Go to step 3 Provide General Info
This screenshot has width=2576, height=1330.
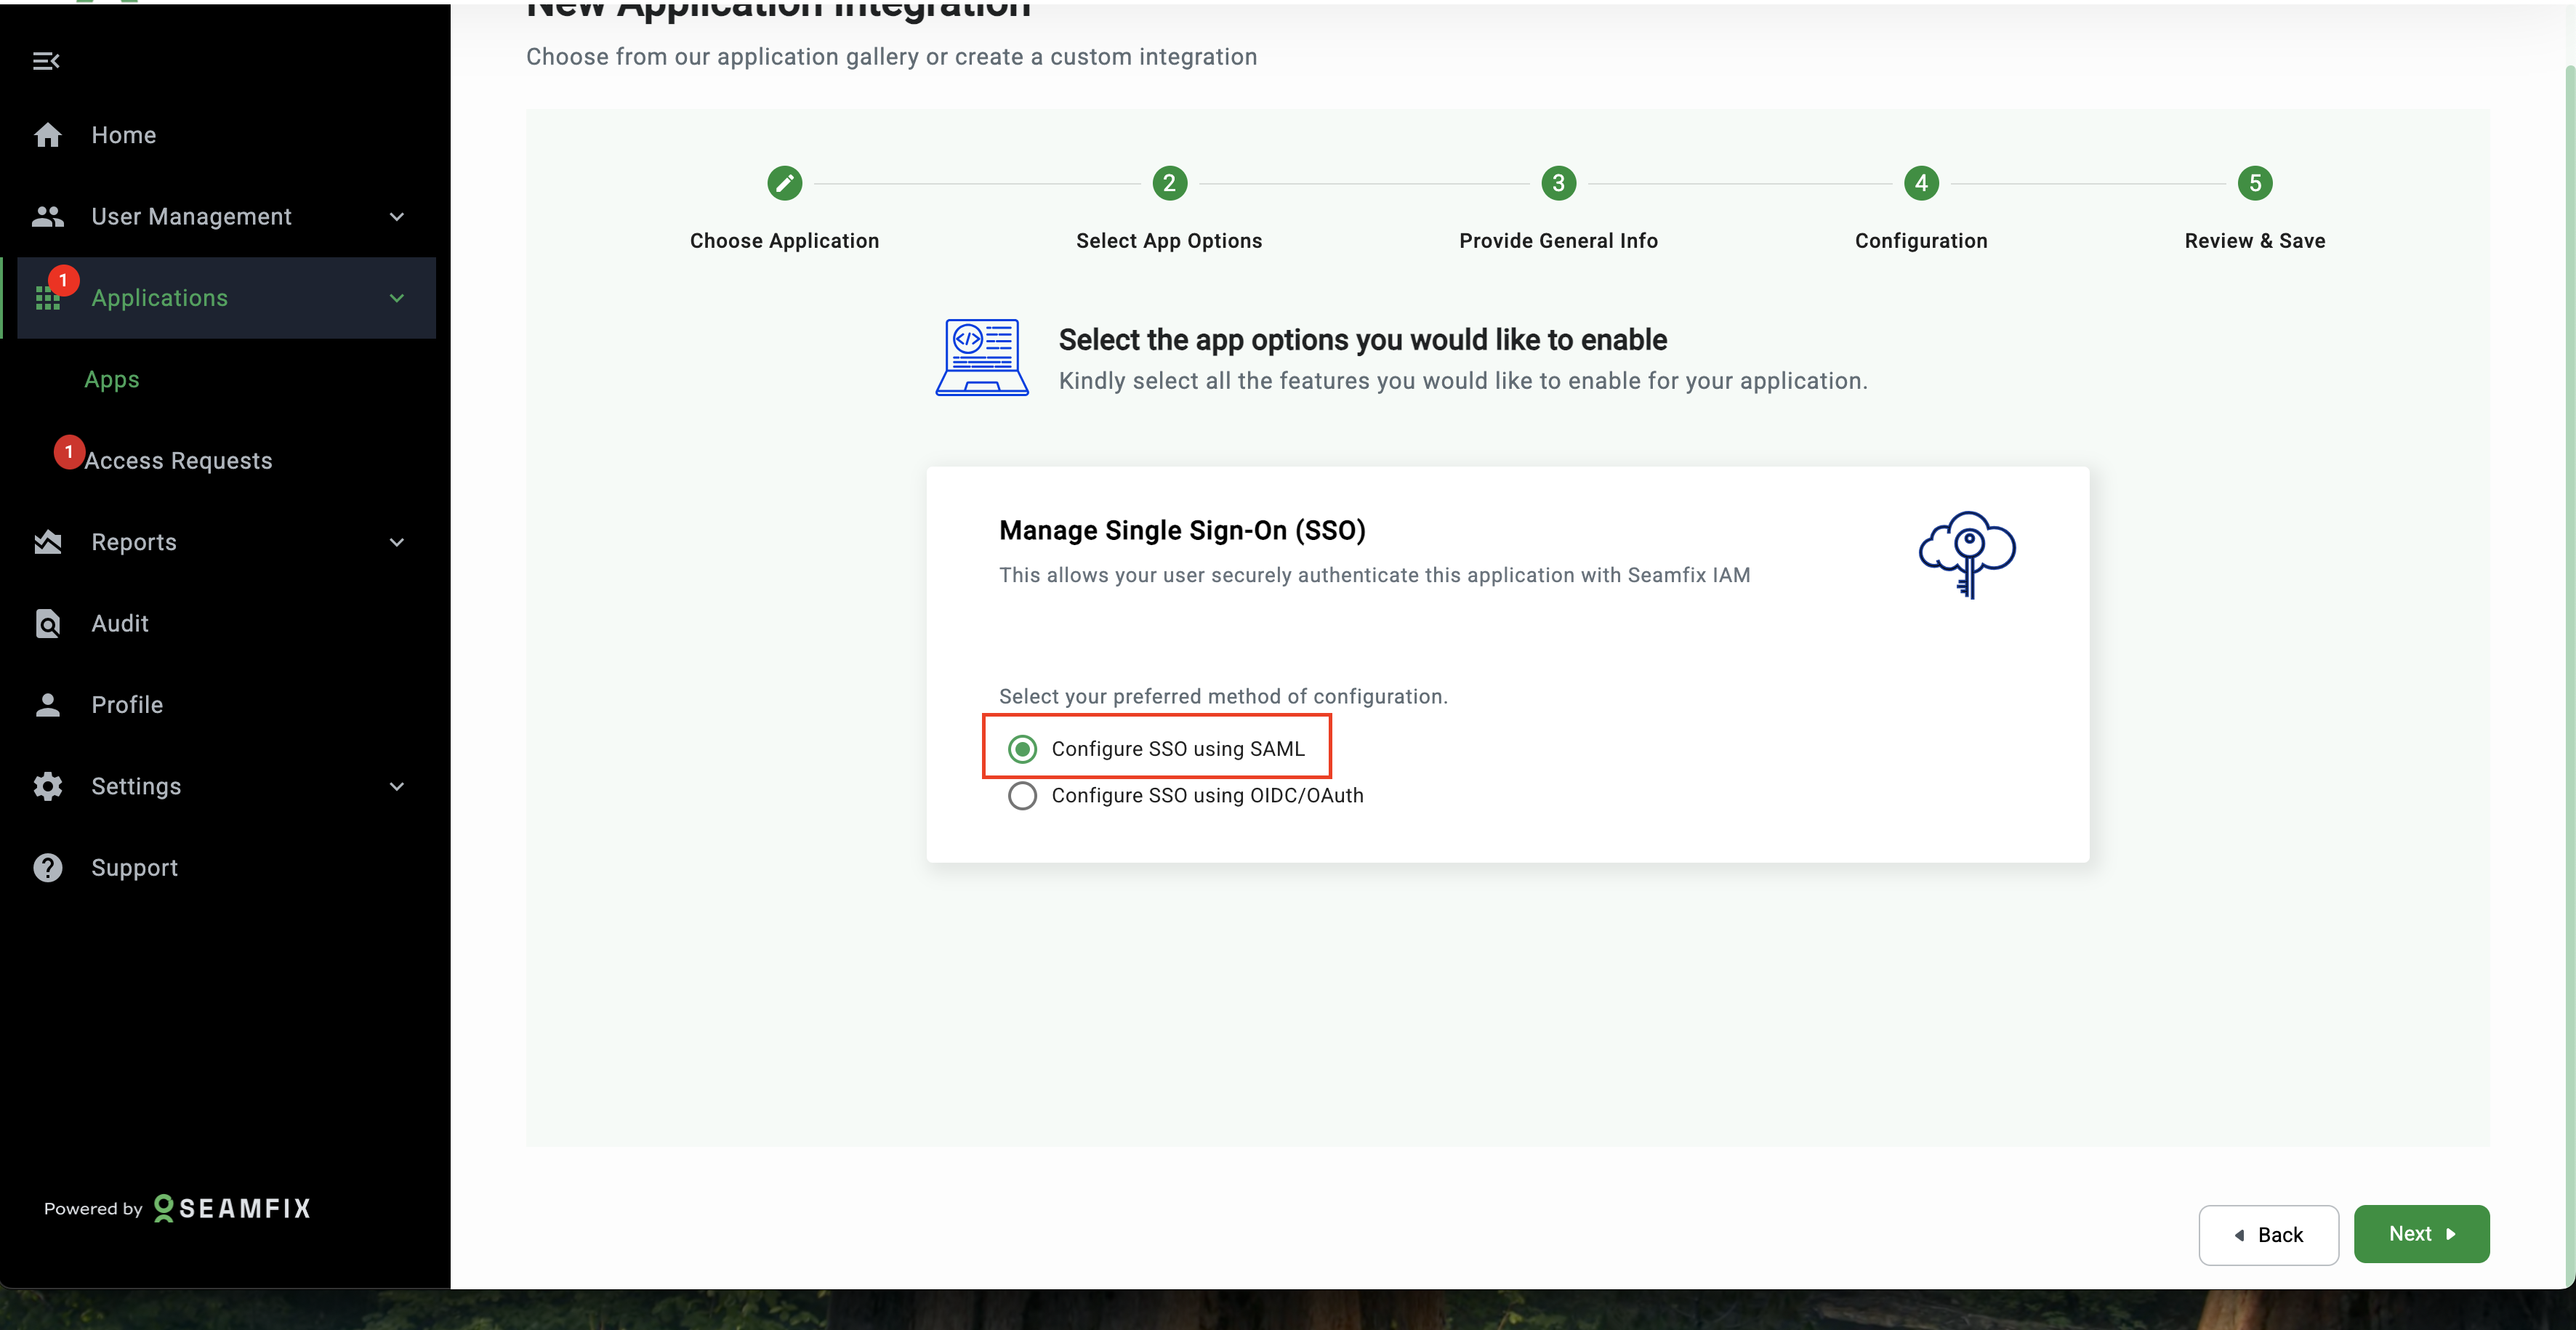1558,184
